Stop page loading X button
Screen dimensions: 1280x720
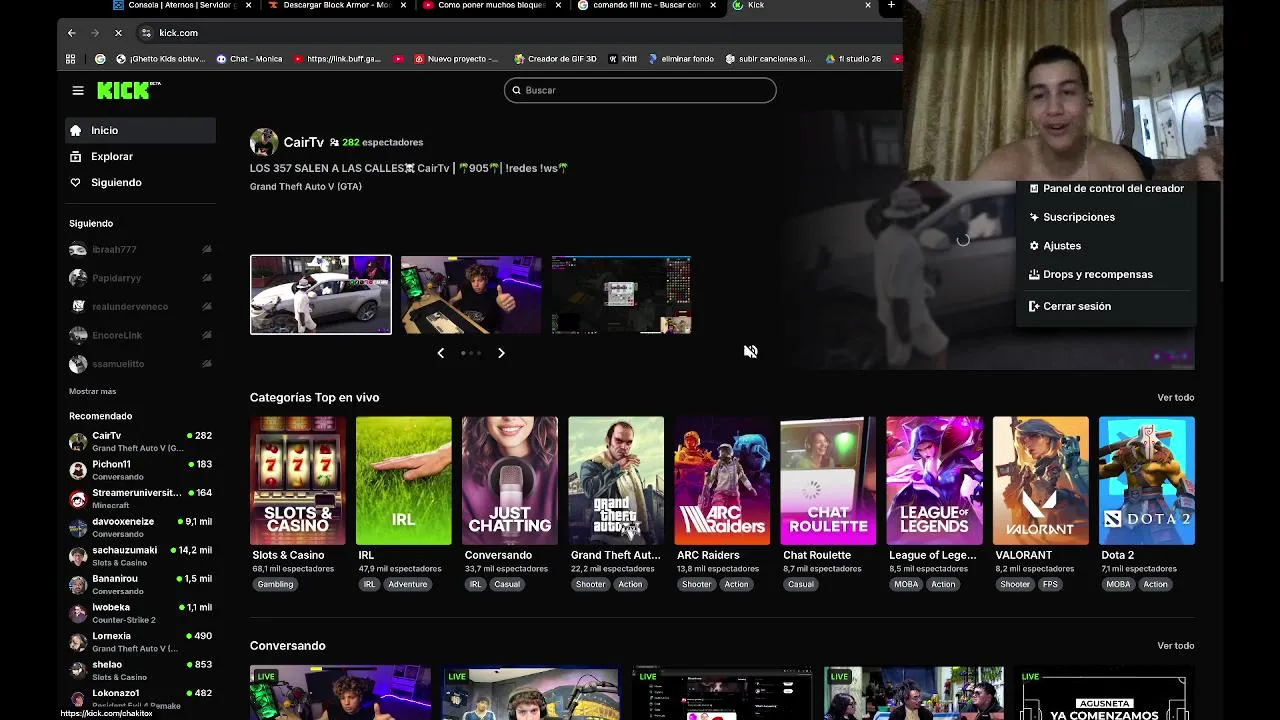(x=118, y=33)
